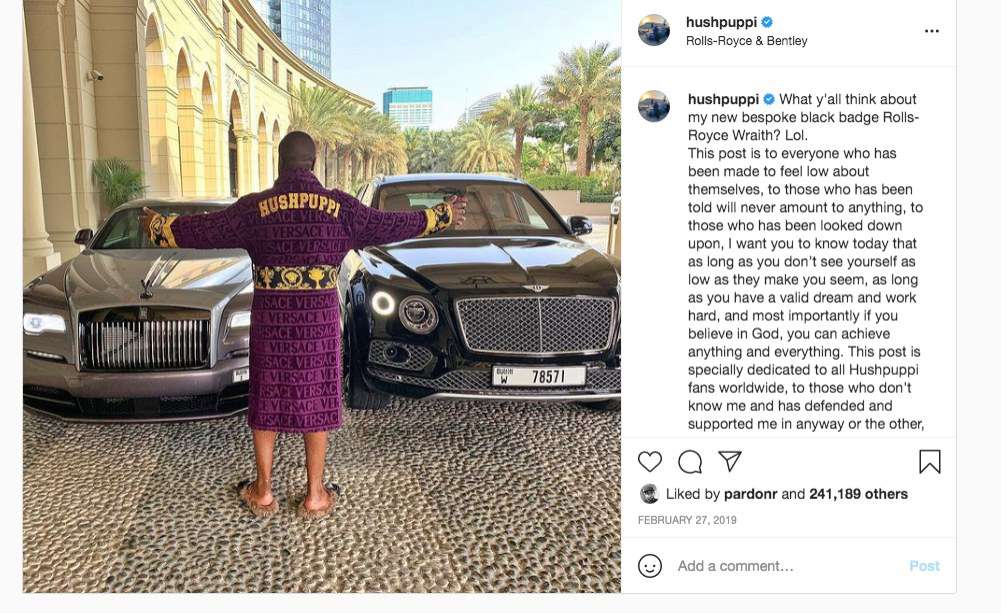This screenshot has width=1001, height=613.
Task: Like the post with the heart icon
Action: [x=650, y=461]
